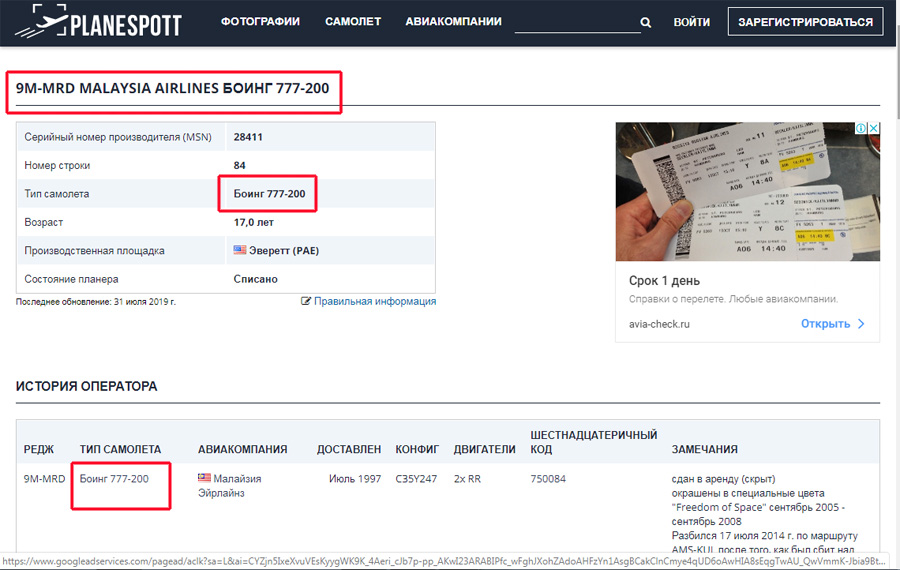This screenshot has height=570, width=900.
Task: Click the page heading 9M-MRD Malaysia Airlines
Action: [172, 88]
